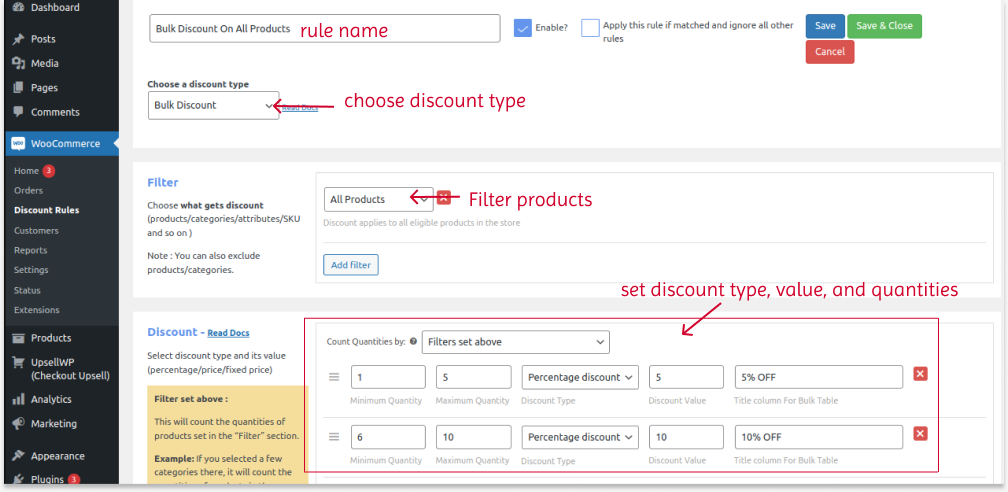Delete the 10% OFF discount row

(x=920, y=434)
